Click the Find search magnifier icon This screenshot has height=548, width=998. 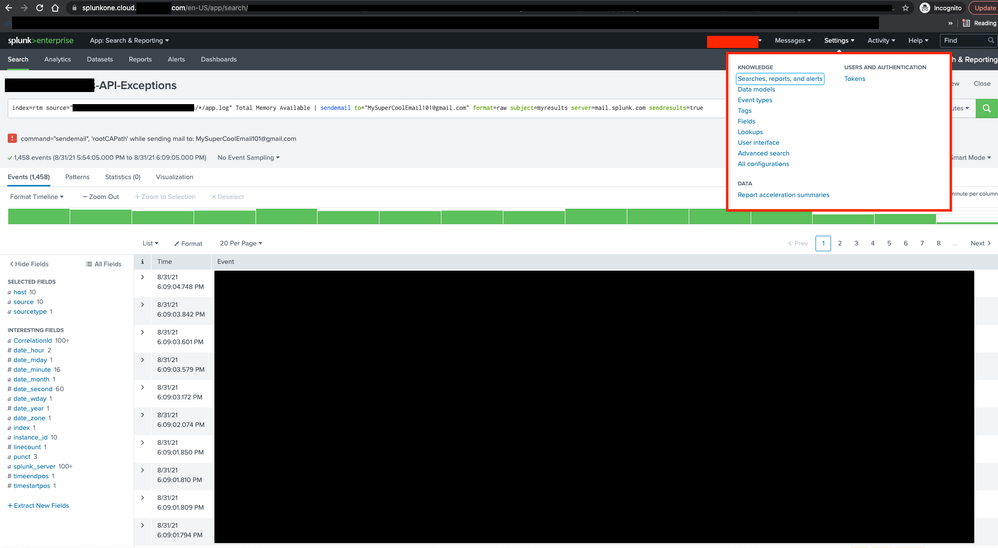990,40
